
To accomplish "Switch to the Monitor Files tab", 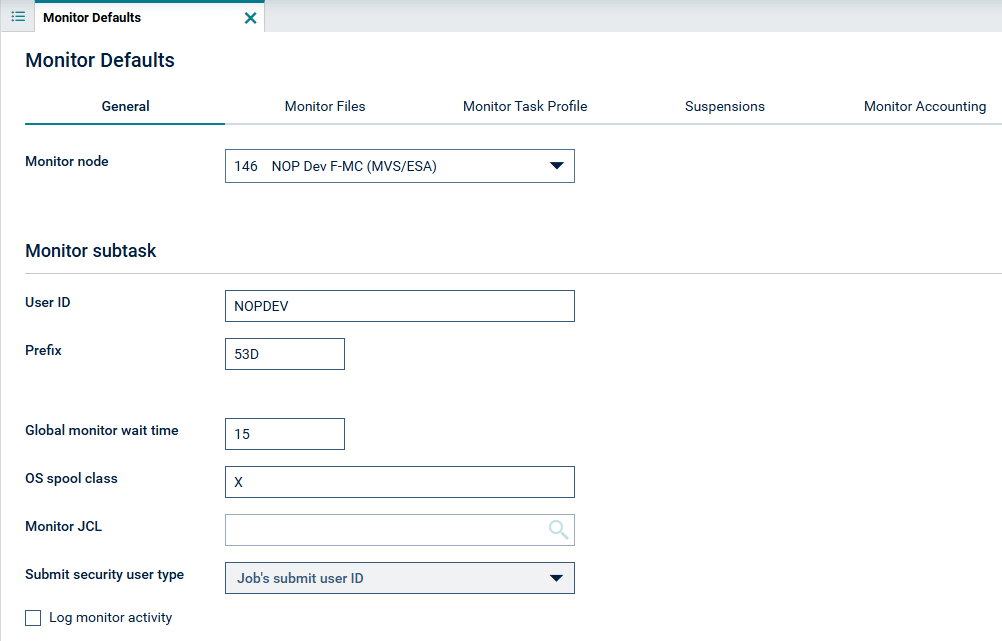I will pyautogui.click(x=325, y=106).
